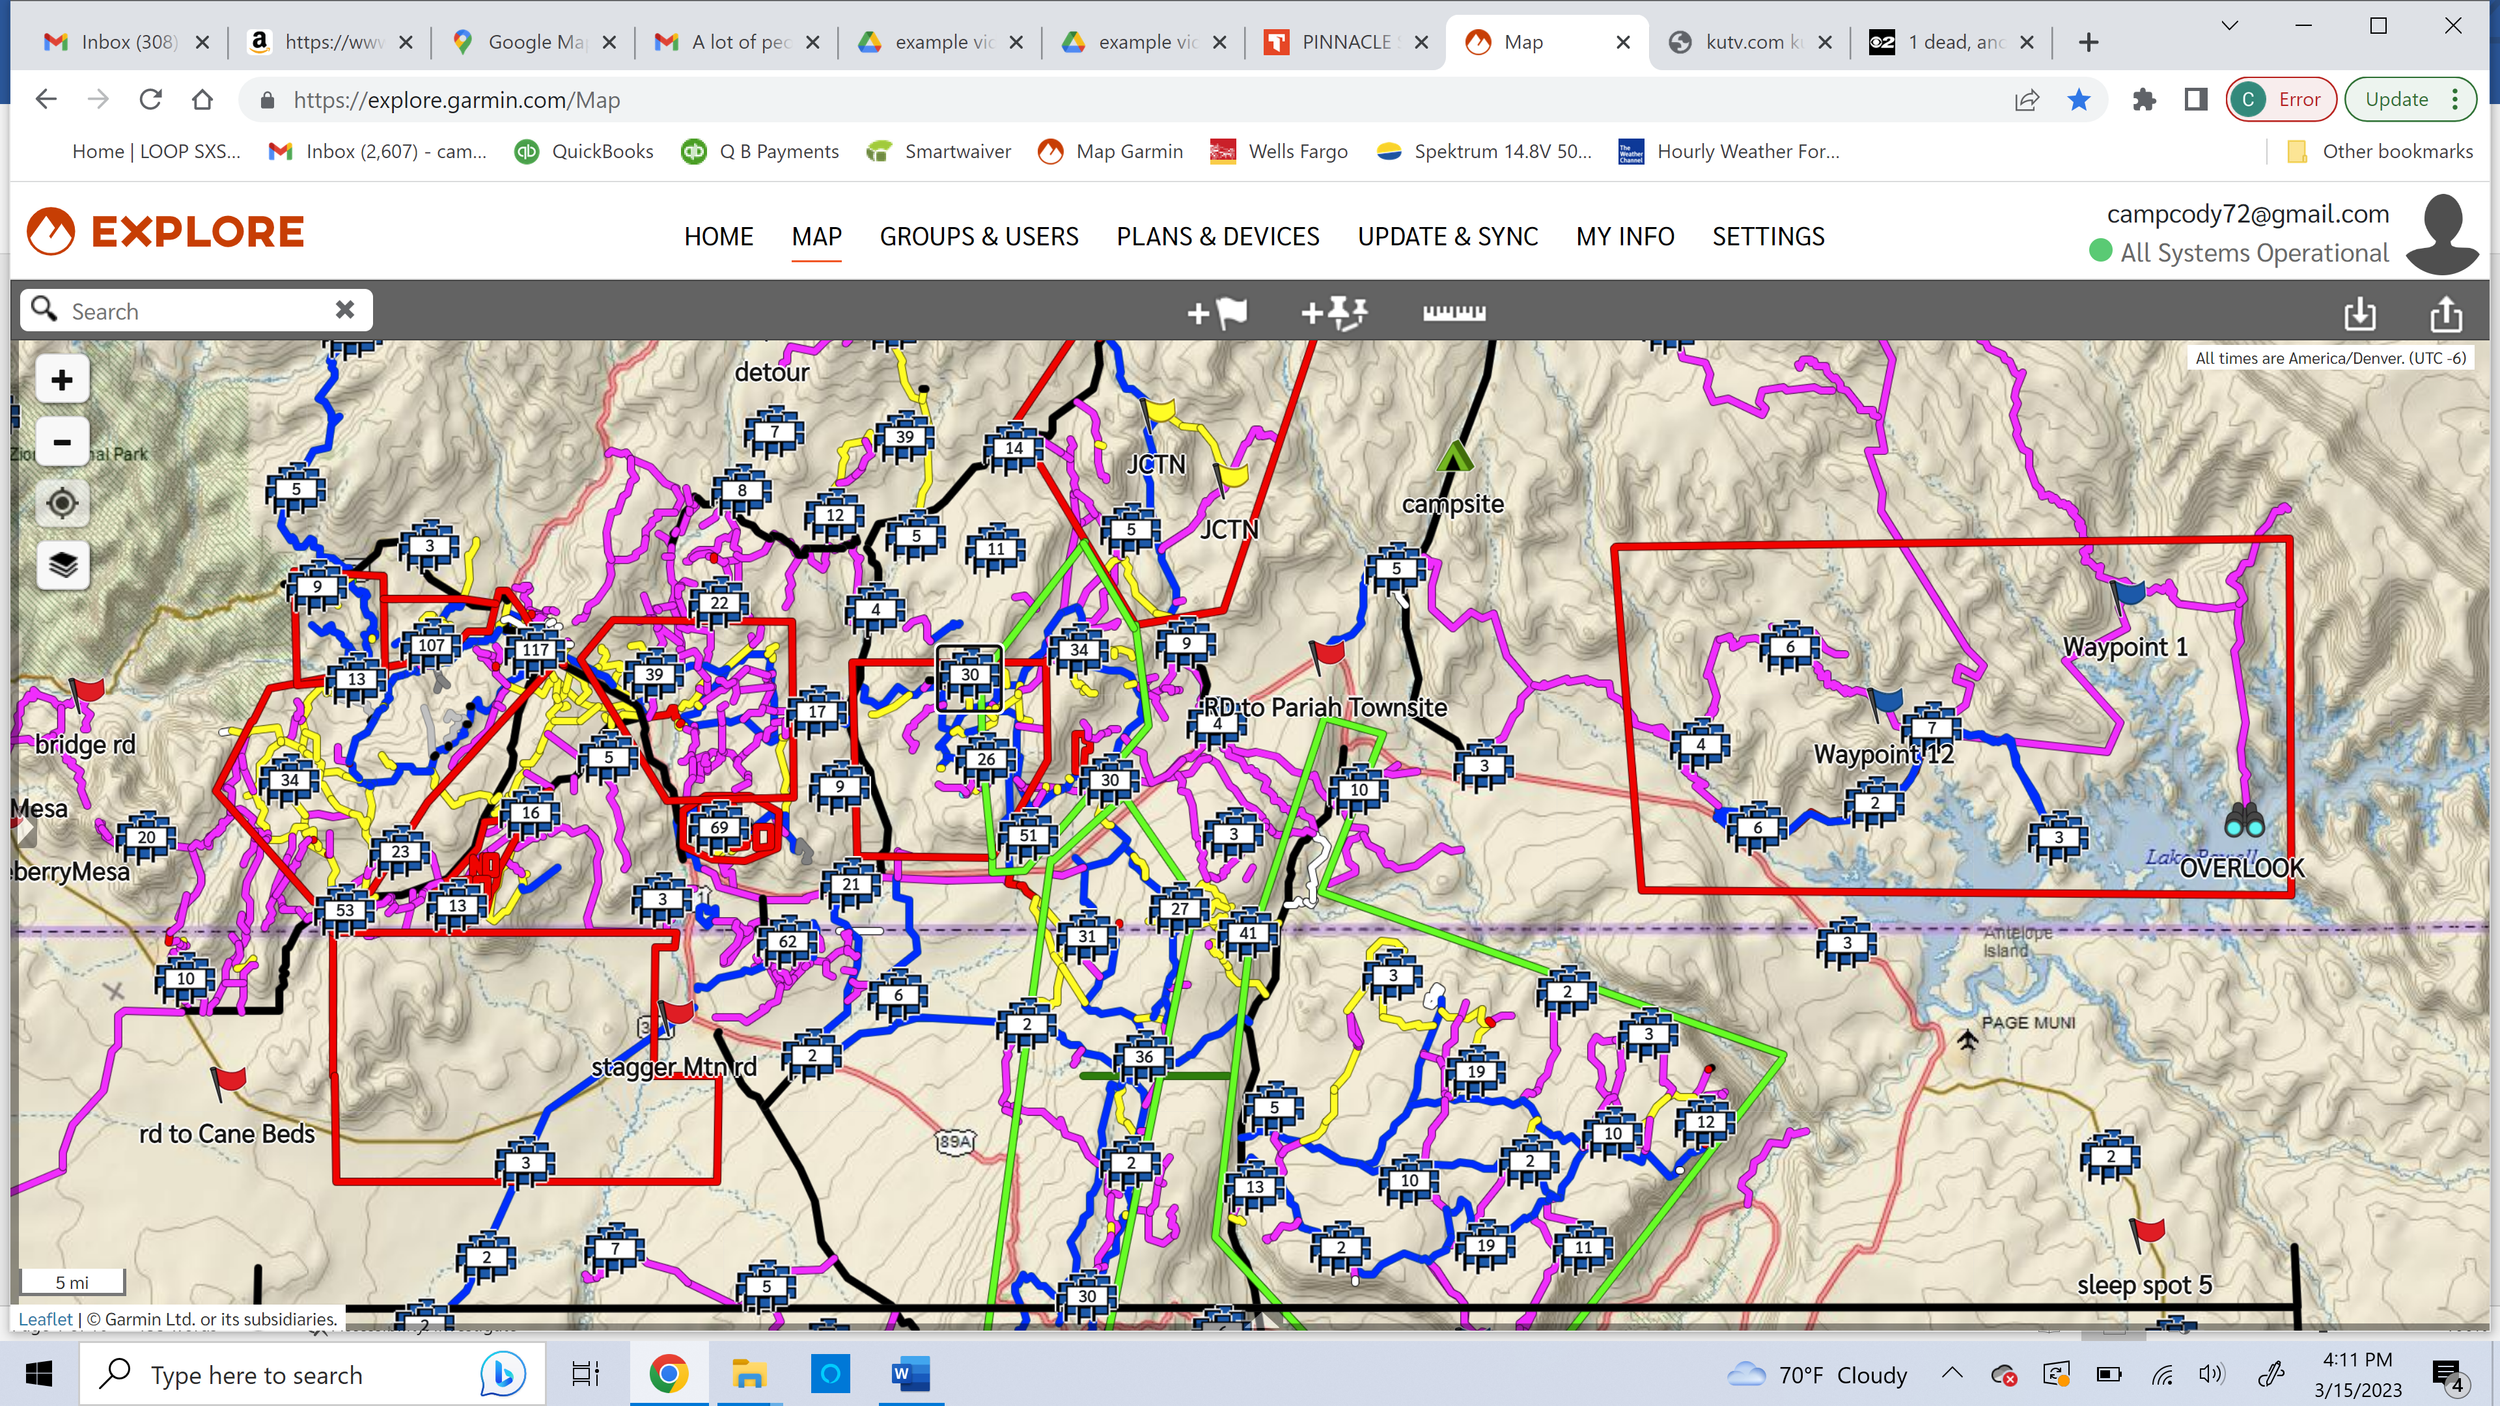Click the export share icon

tap(2446, 314)
